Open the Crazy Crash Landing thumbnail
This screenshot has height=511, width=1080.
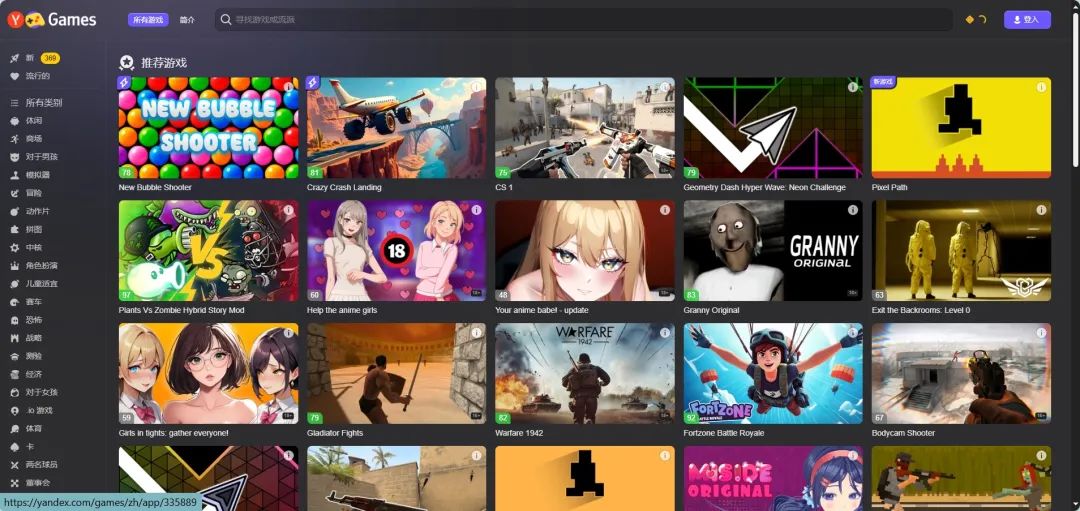click(x=396, y=127)
